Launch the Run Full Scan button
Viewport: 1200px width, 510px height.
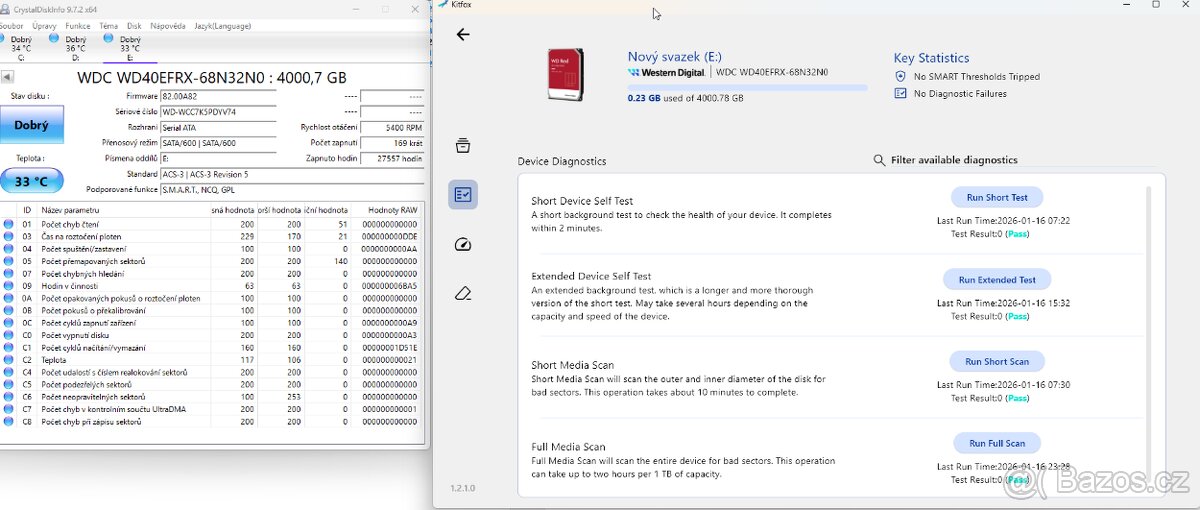(x=995, y=443)
